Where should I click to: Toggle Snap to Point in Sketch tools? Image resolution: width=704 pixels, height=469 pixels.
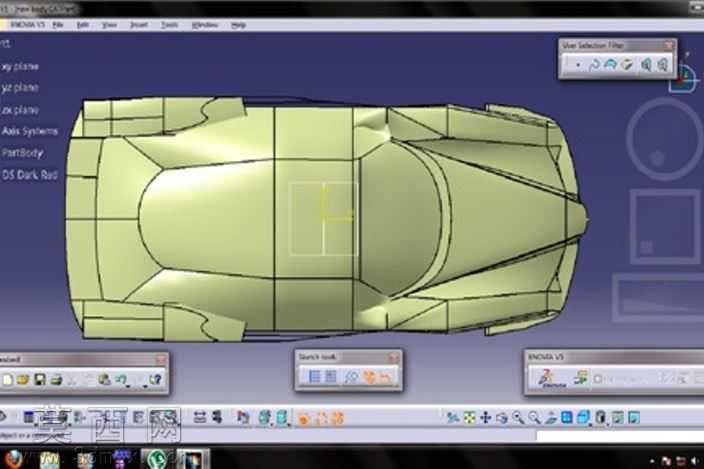(x=331, y=377)
